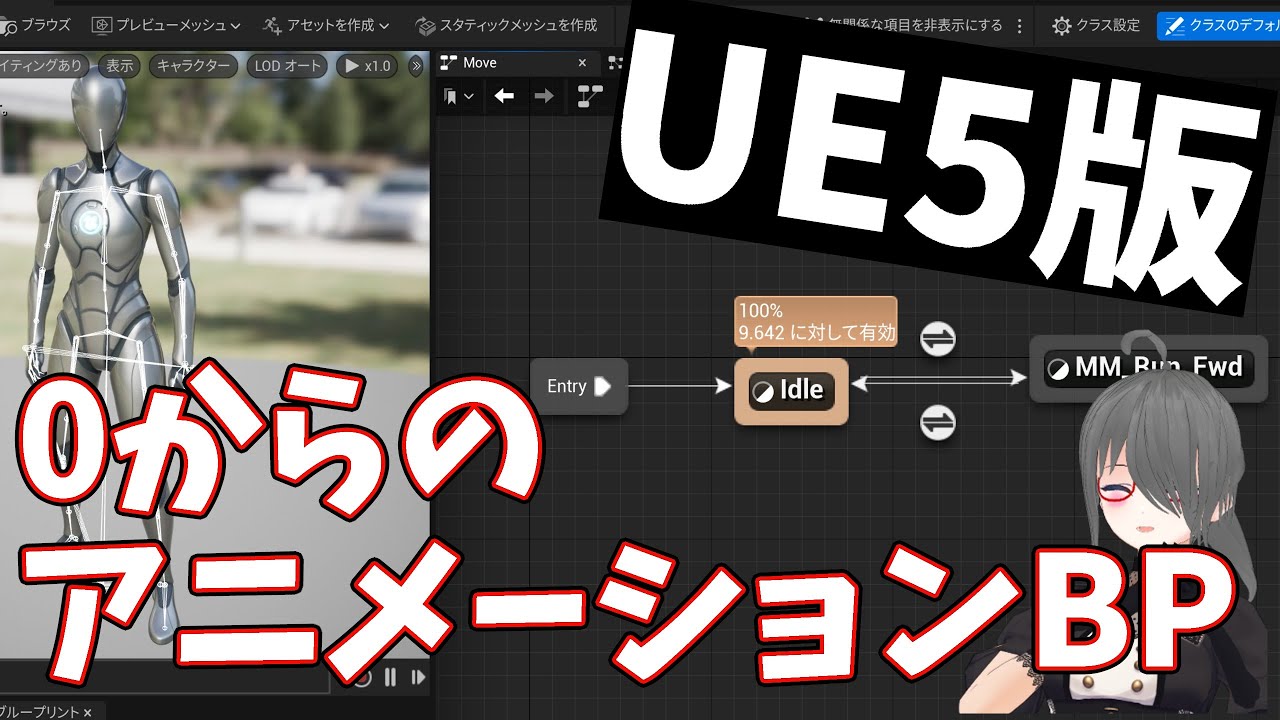Open the ブラウズ content browser button
The height and width of the screenshot is (720, 1280).
[36, 25]
